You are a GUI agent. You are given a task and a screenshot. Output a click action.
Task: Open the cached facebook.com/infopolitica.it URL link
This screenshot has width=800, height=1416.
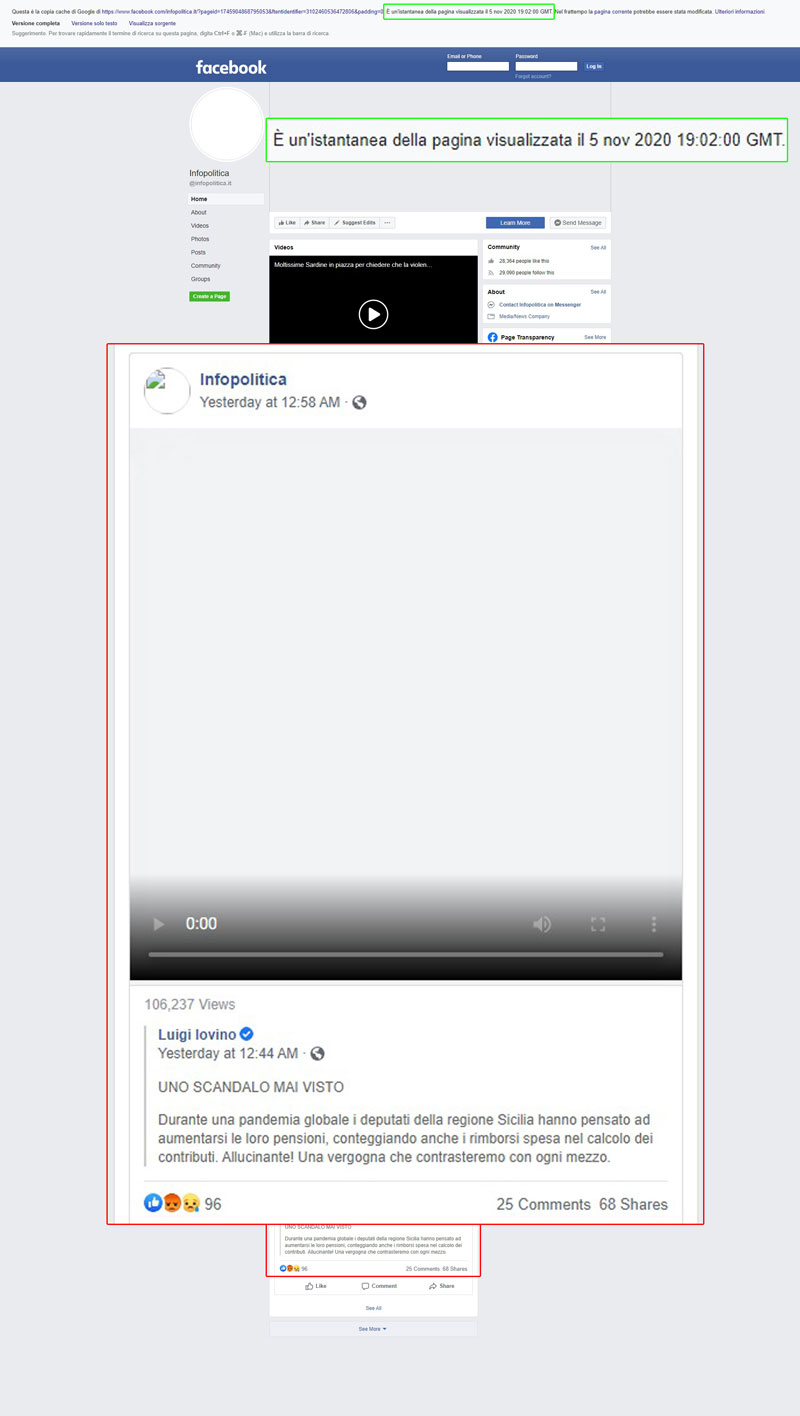click(x=242, y=11)
